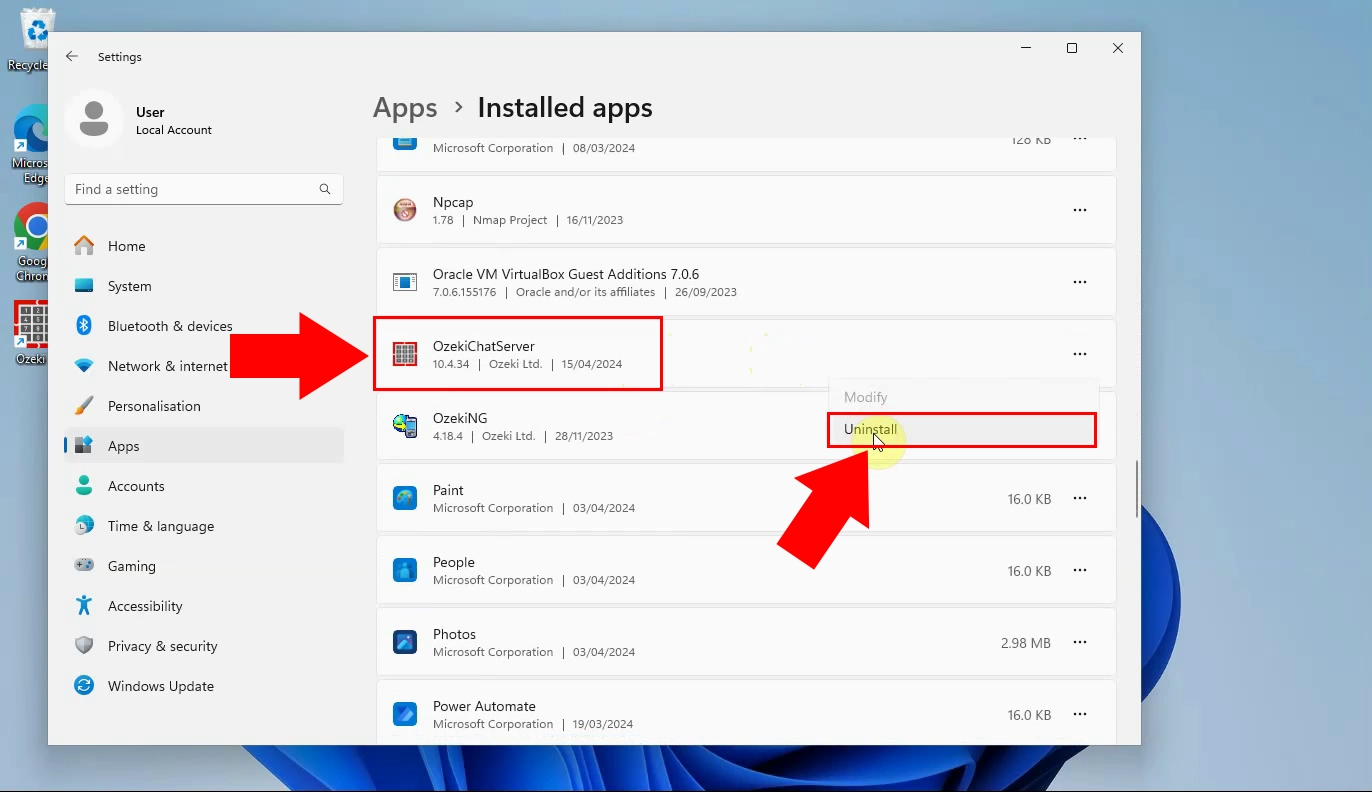The width and height of the screenshot is (1372, 792).
Task: Click the OzekiChatServer app icon
Action: point(405,354)
